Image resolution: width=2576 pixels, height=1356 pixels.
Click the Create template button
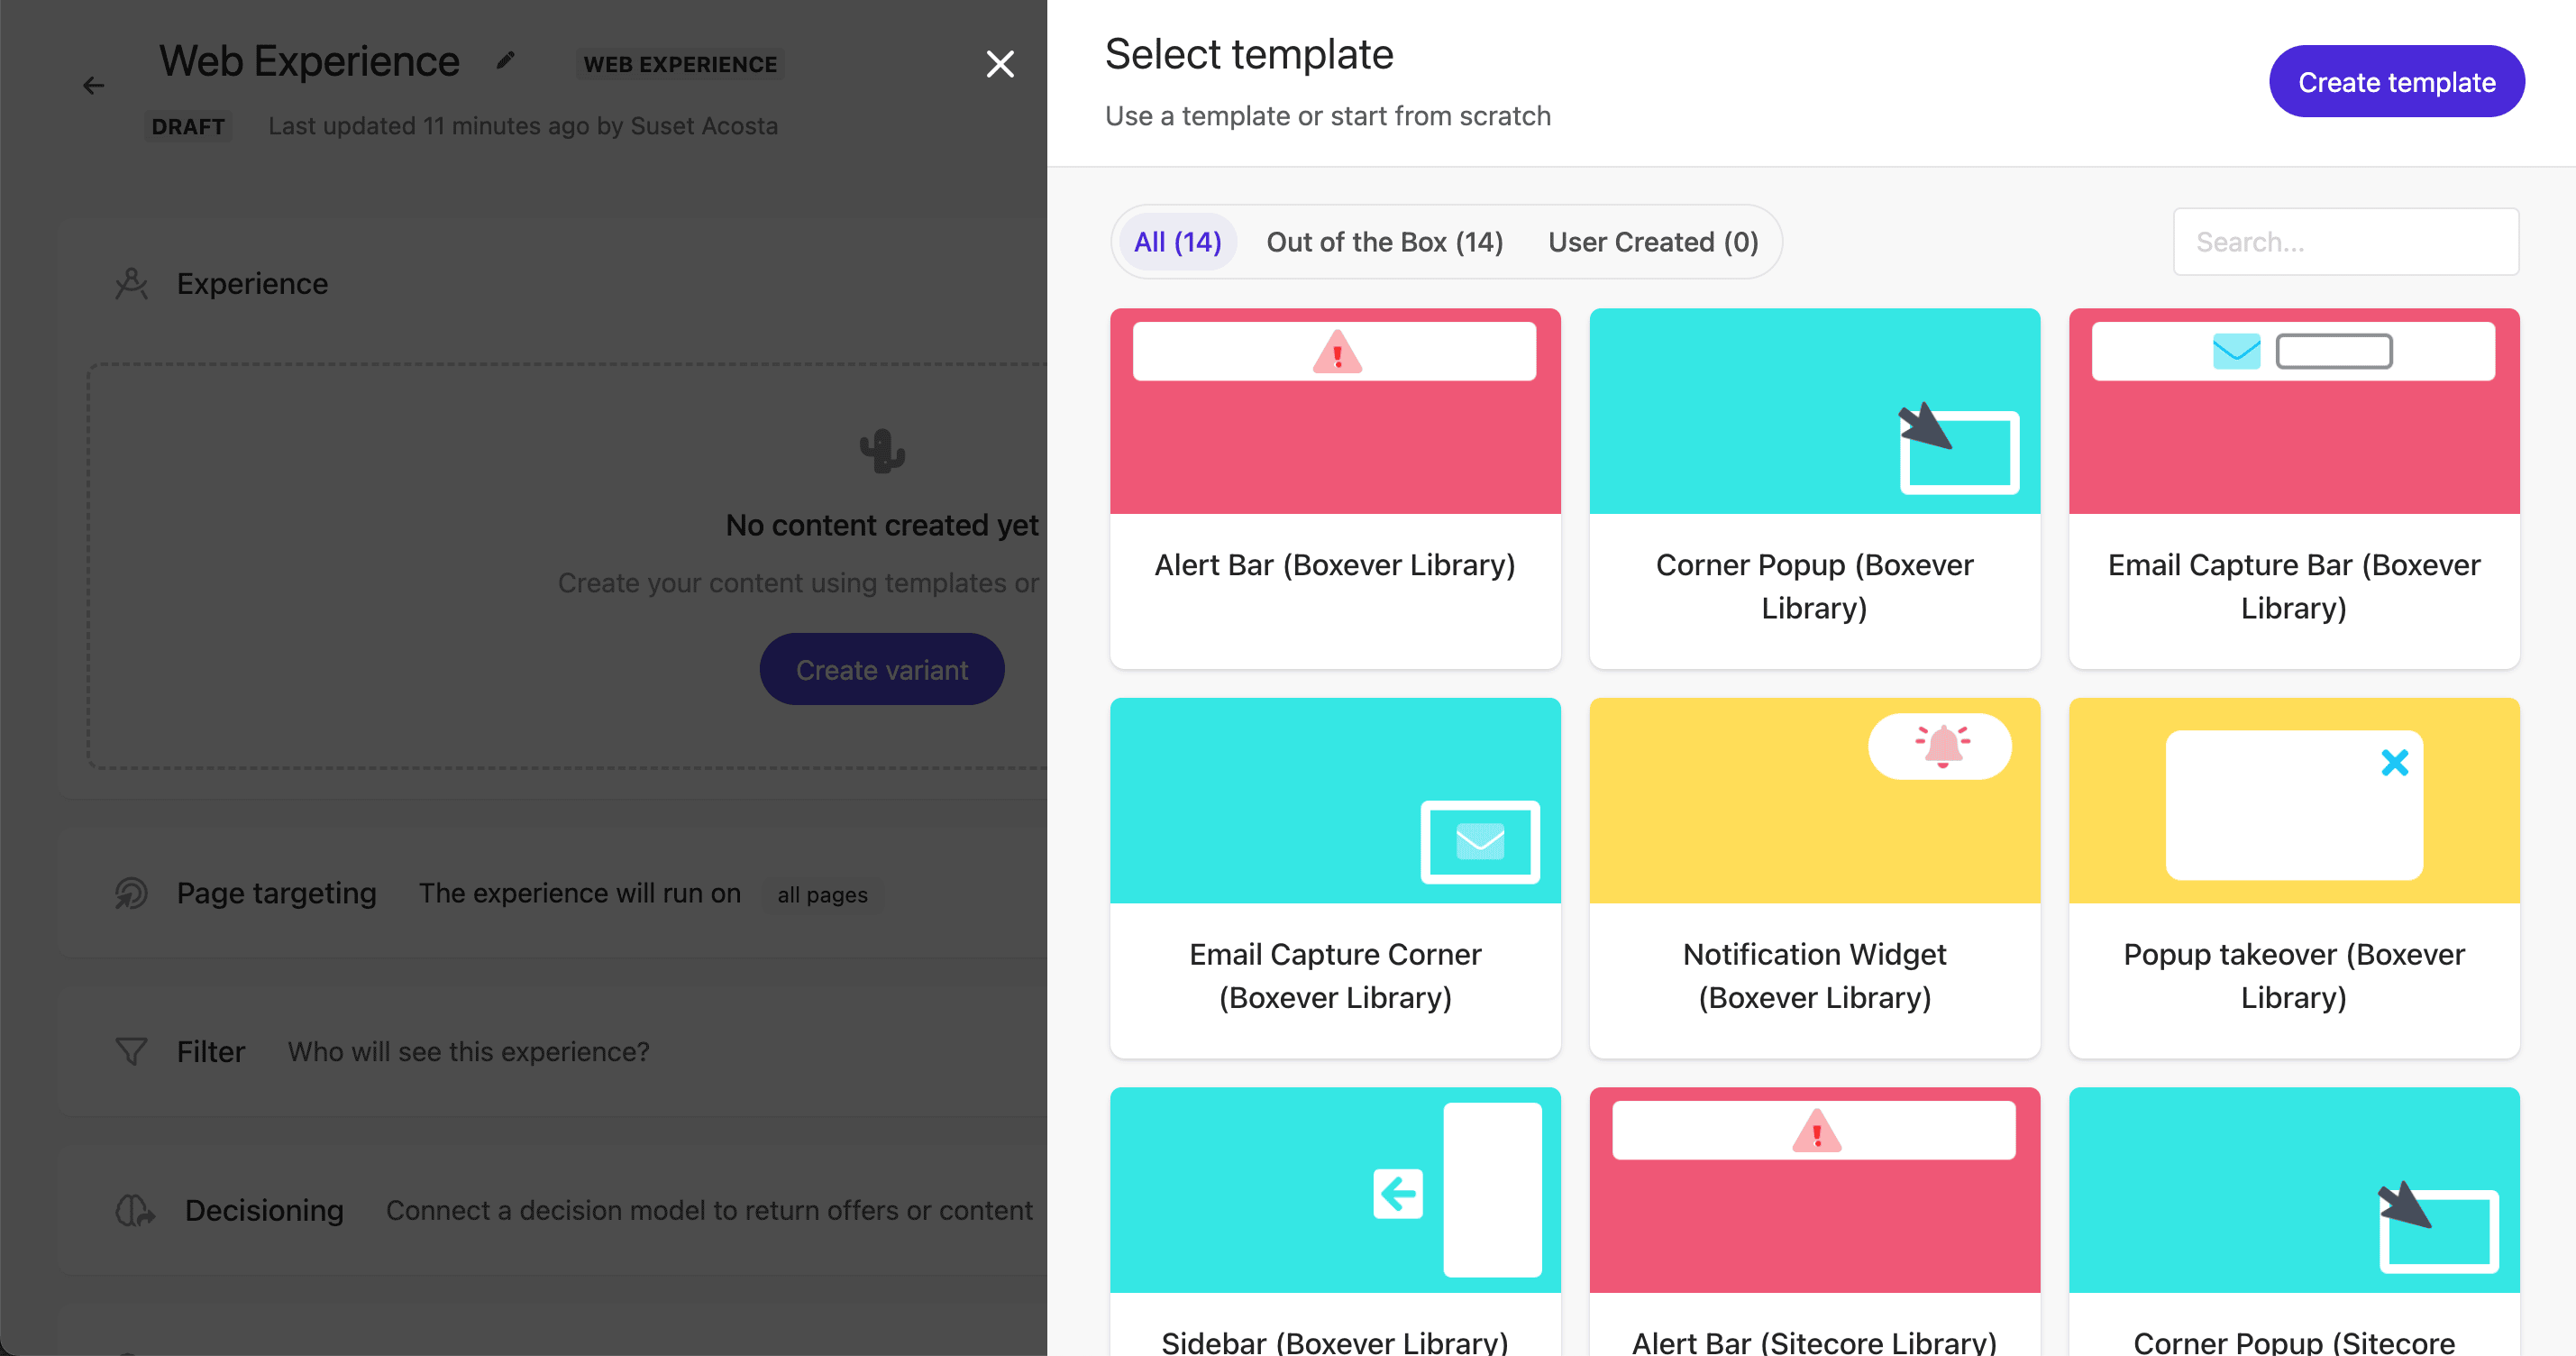coord(2396,82)
